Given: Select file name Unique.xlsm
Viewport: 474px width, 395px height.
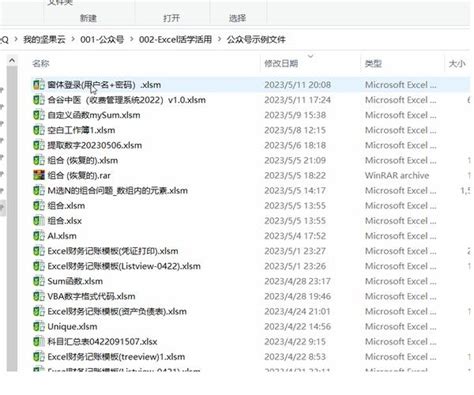Looking at the screenshot, I should tap(72, 327).
